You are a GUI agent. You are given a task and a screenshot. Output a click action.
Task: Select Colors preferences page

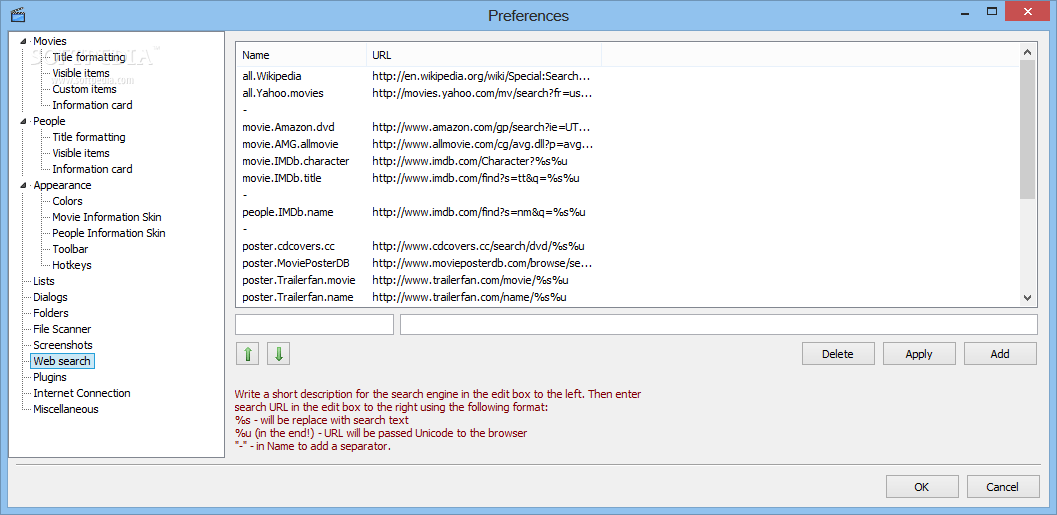(x=67, y=201)
